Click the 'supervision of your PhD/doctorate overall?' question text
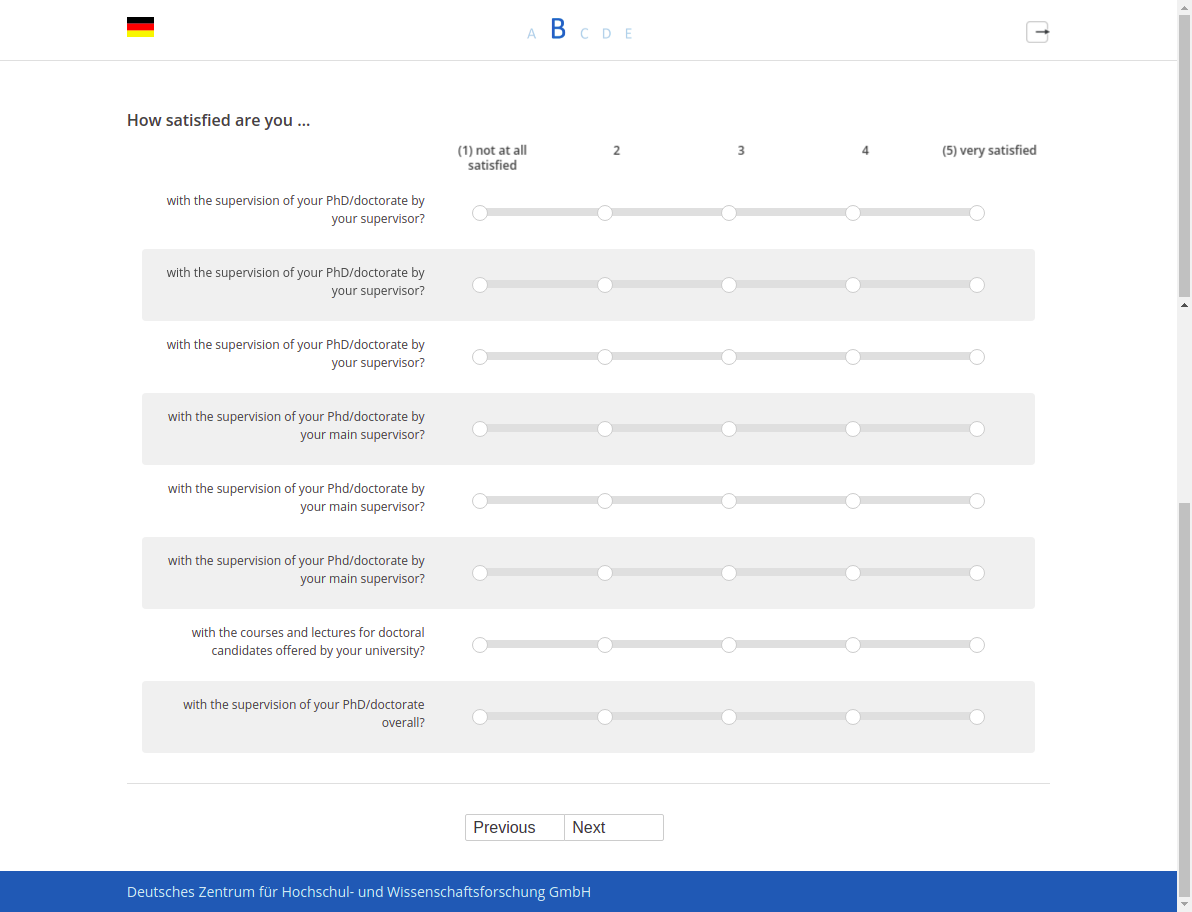 303,714
